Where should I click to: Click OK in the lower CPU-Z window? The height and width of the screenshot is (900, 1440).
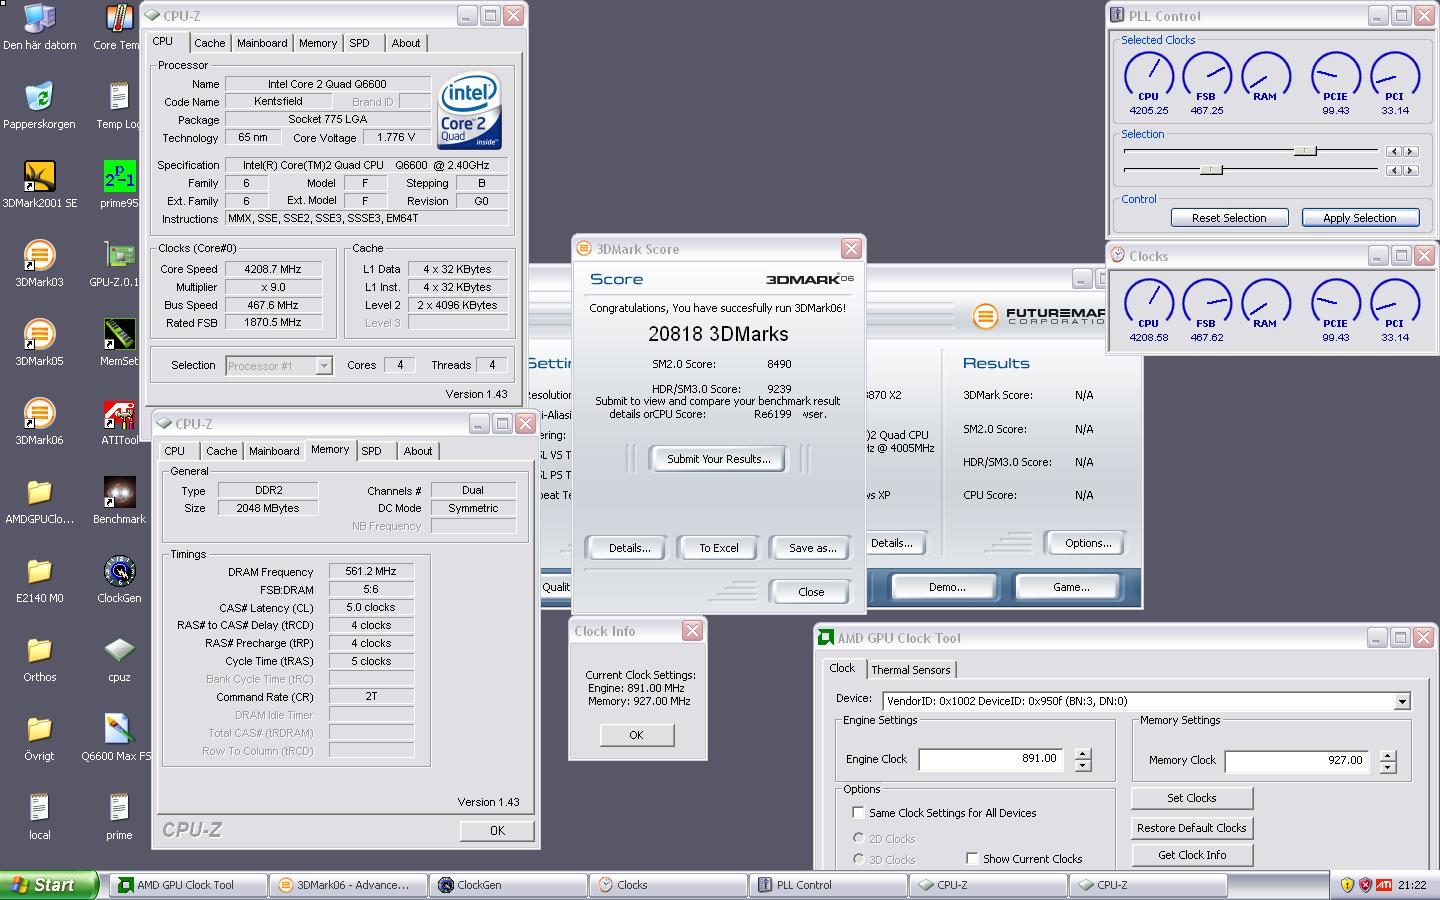(497, 830)
